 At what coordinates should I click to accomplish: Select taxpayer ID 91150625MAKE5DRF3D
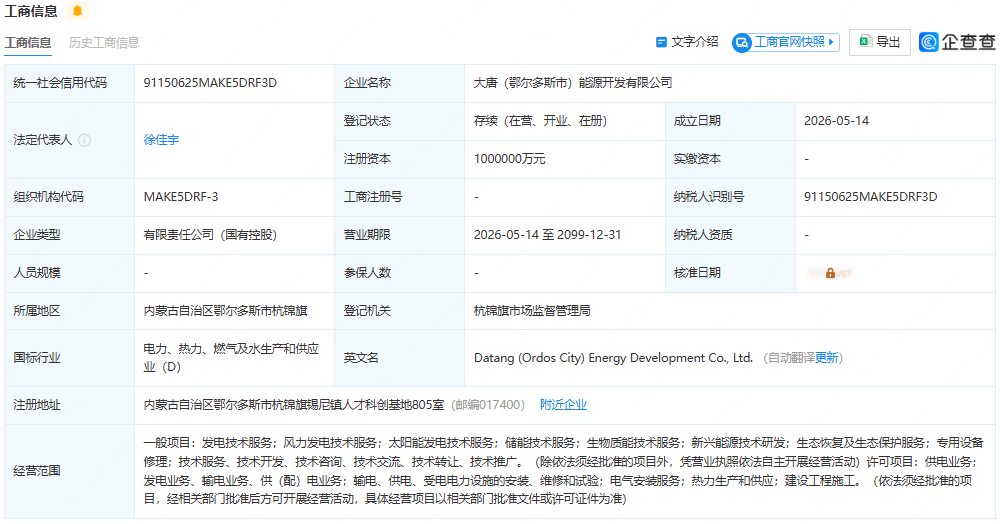click(x=871, y=197)
